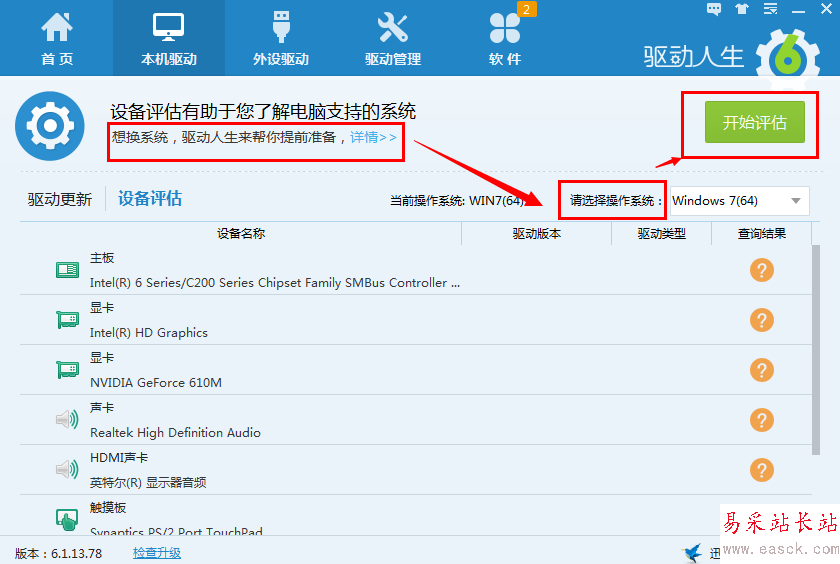The width and height of the screenshot is (840, 564).
Task: Click the question mark for HDMI声卡
Action: 762,470
